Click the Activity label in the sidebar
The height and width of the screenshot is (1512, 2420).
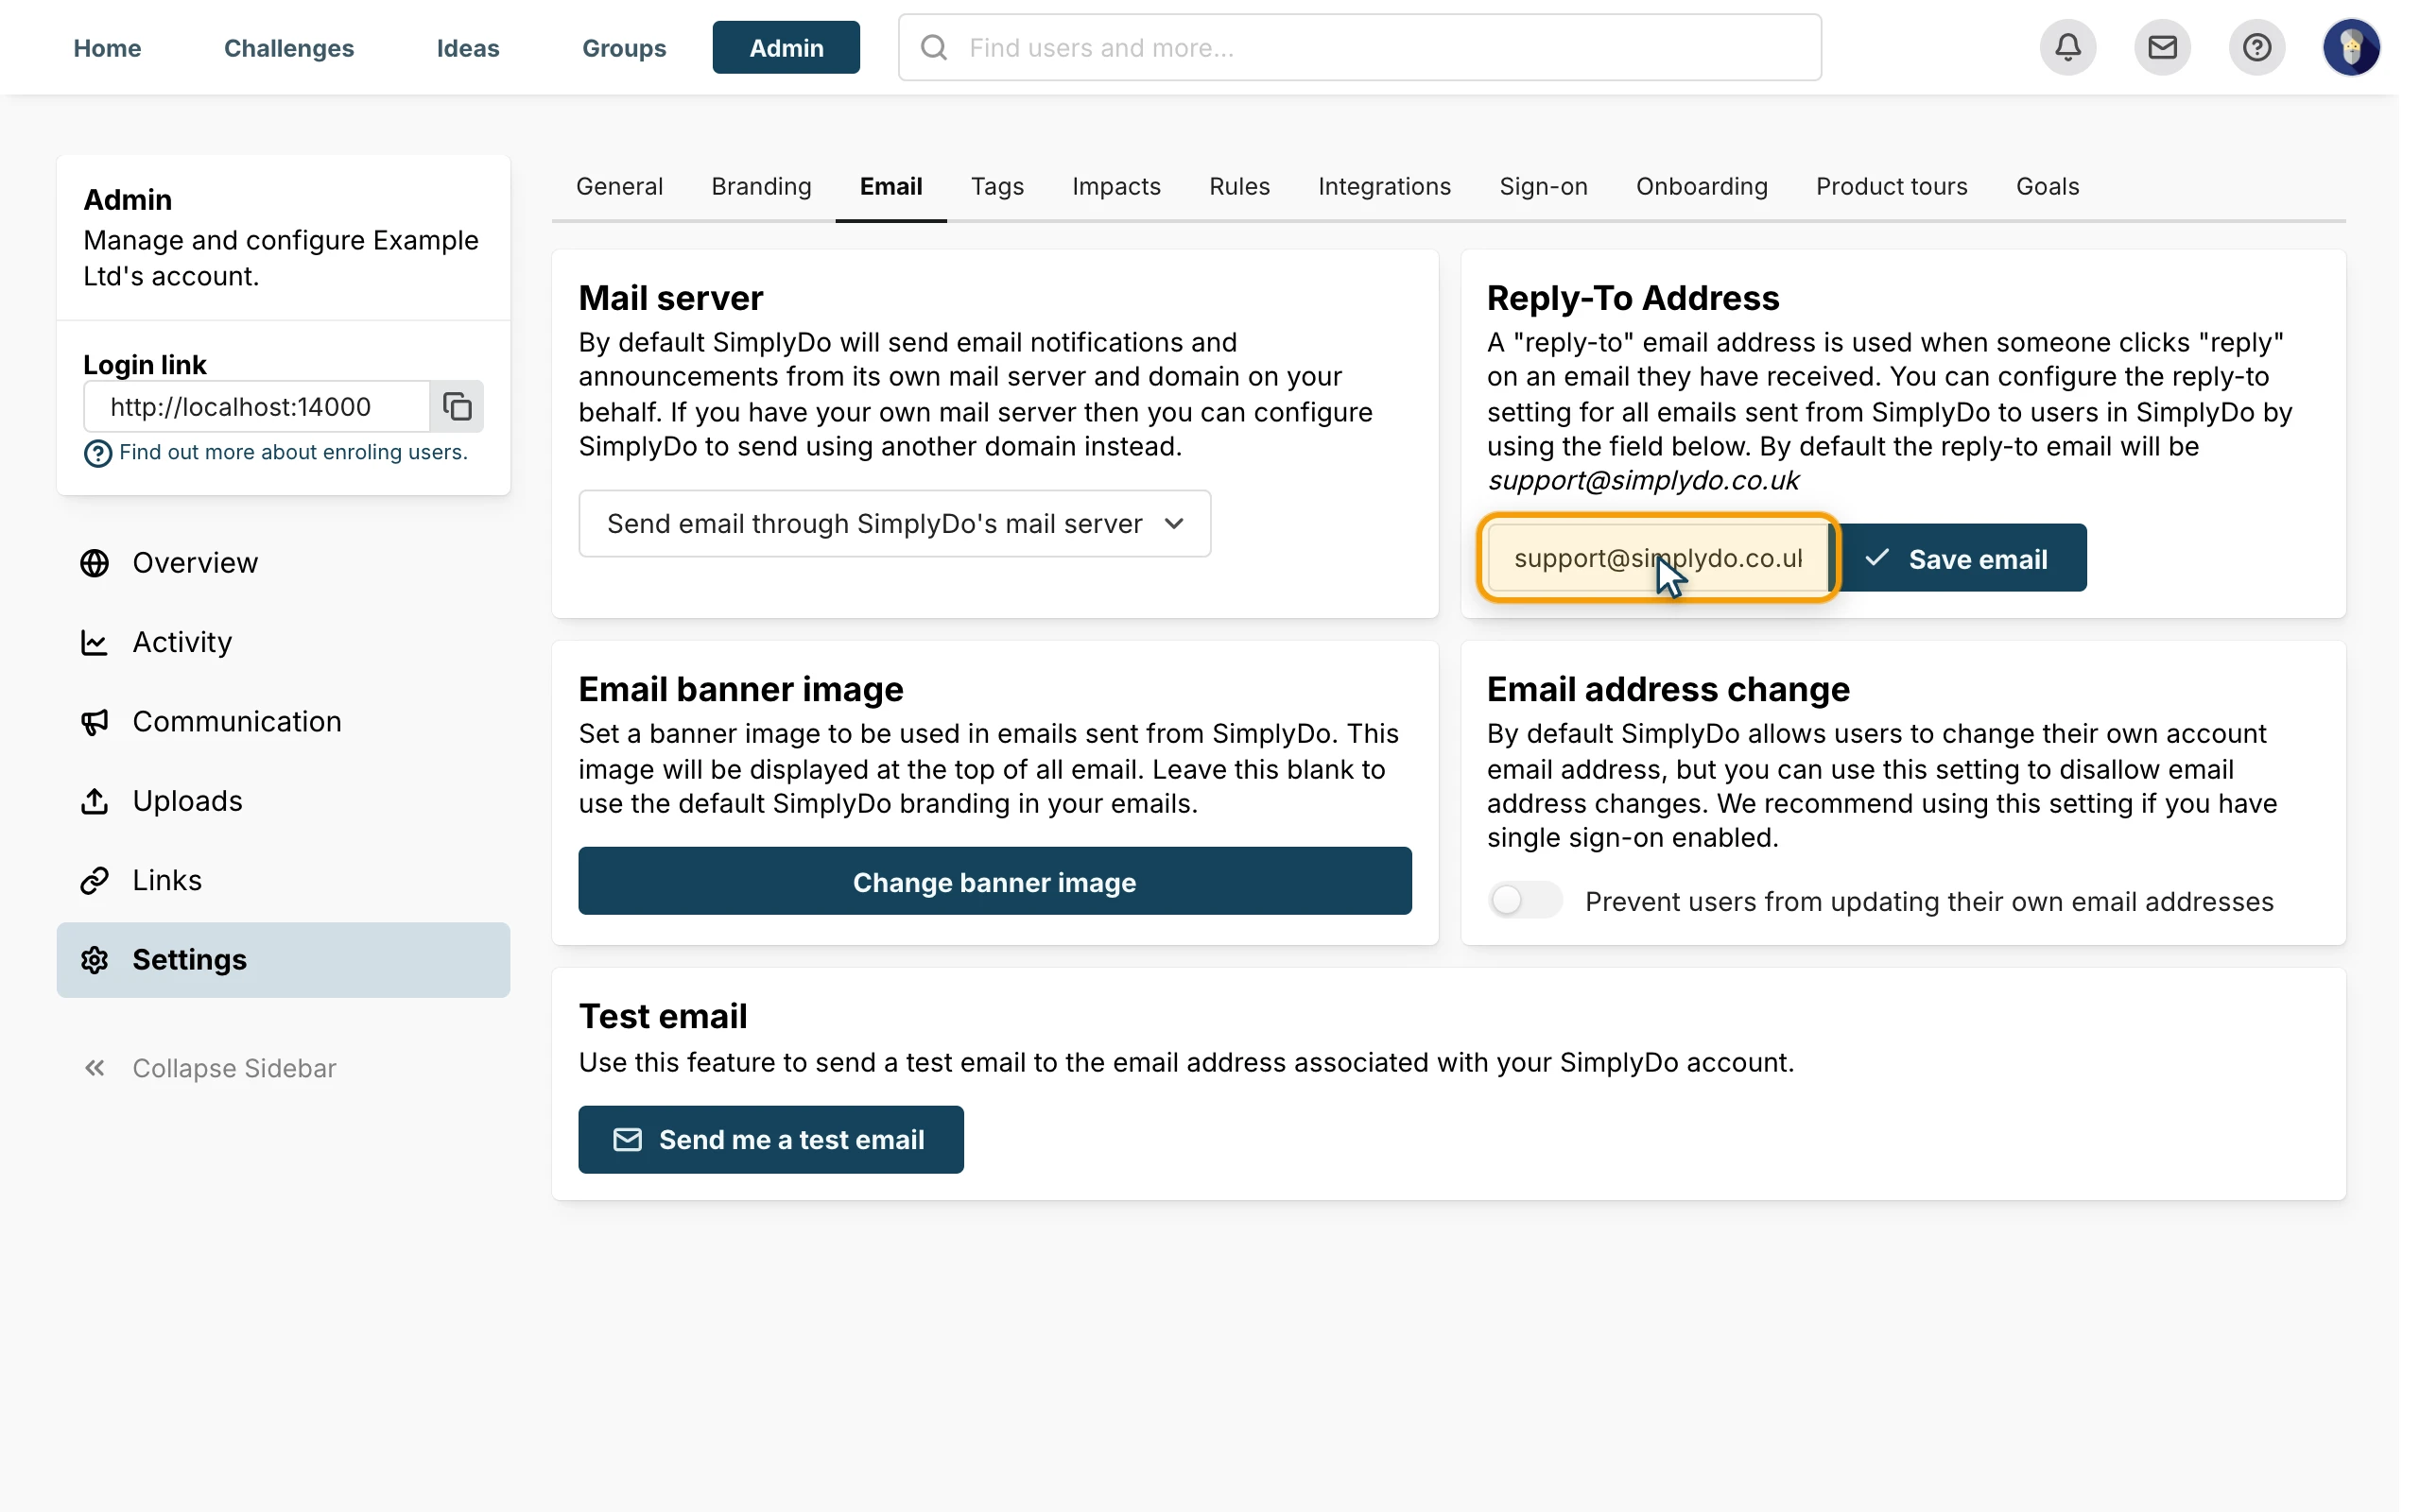(x=182, y=642)
